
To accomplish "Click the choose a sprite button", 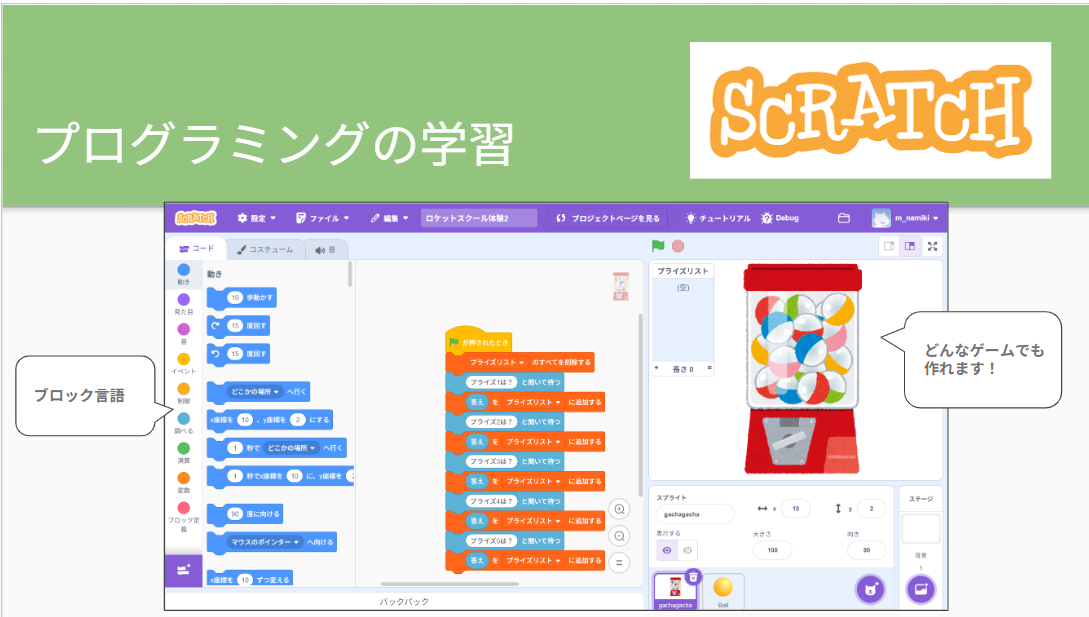I will click(x=870, y=589).
